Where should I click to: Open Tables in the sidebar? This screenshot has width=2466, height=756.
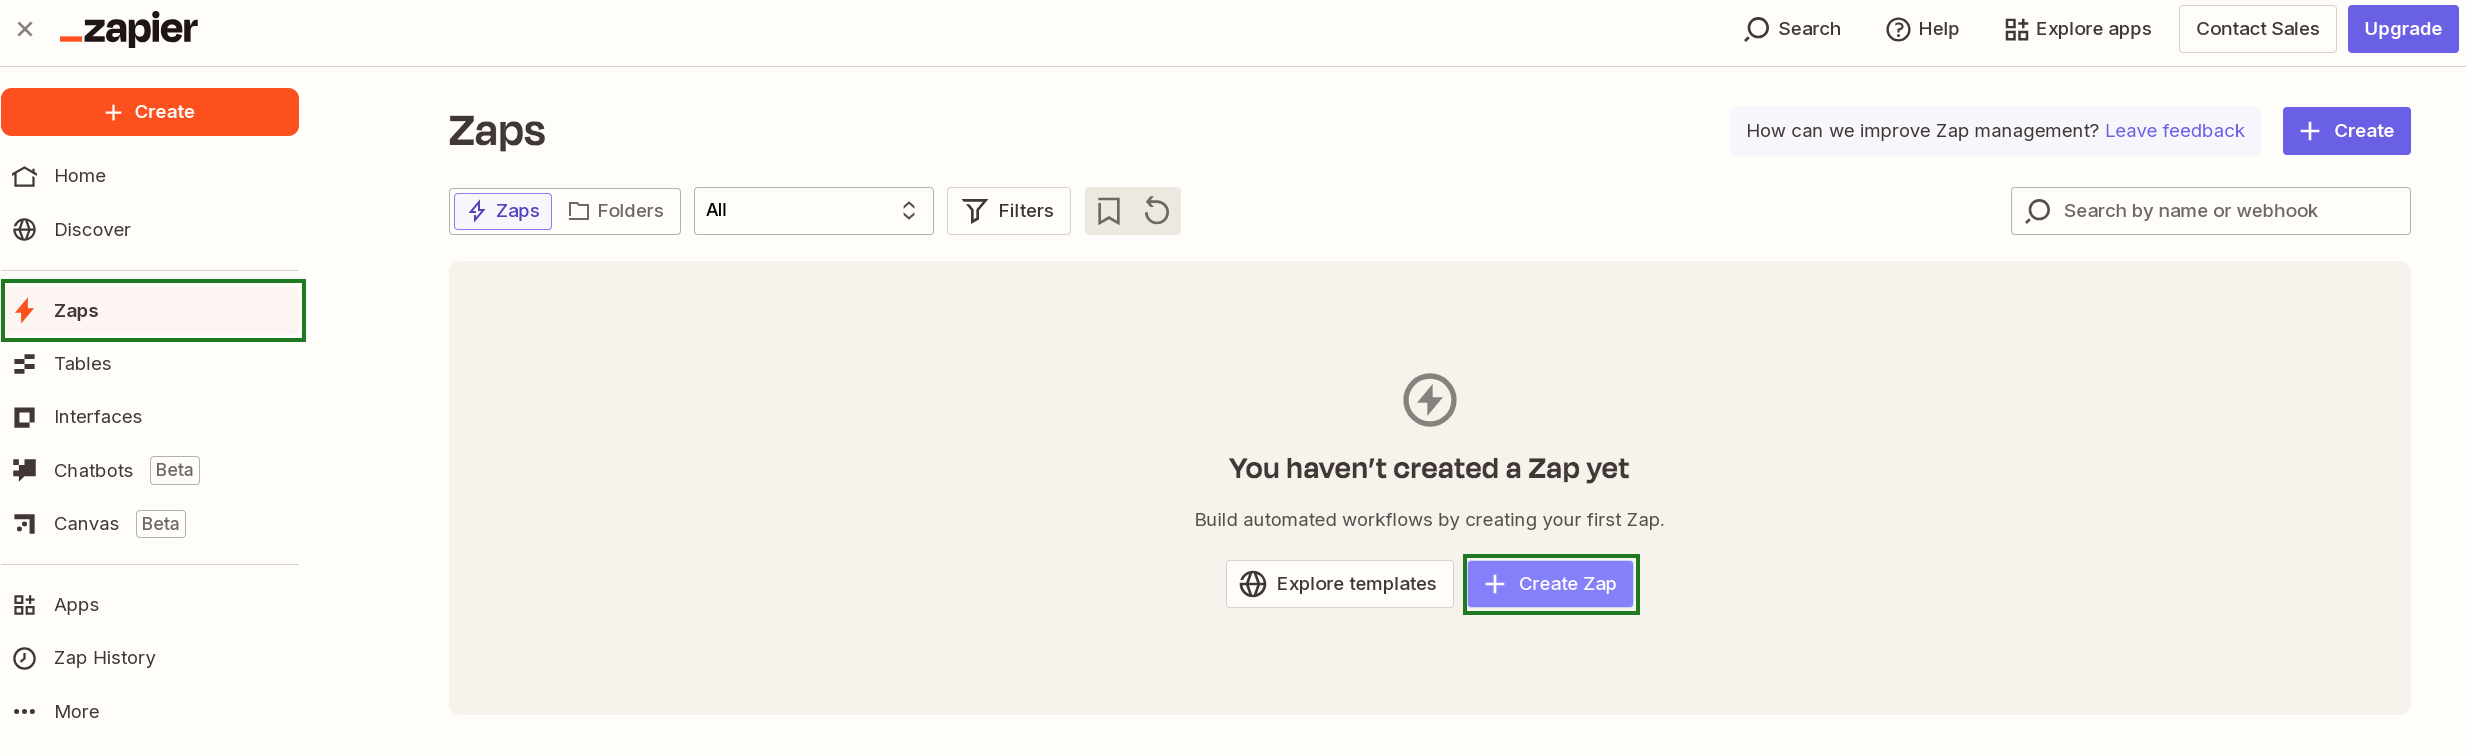[150, 364]
